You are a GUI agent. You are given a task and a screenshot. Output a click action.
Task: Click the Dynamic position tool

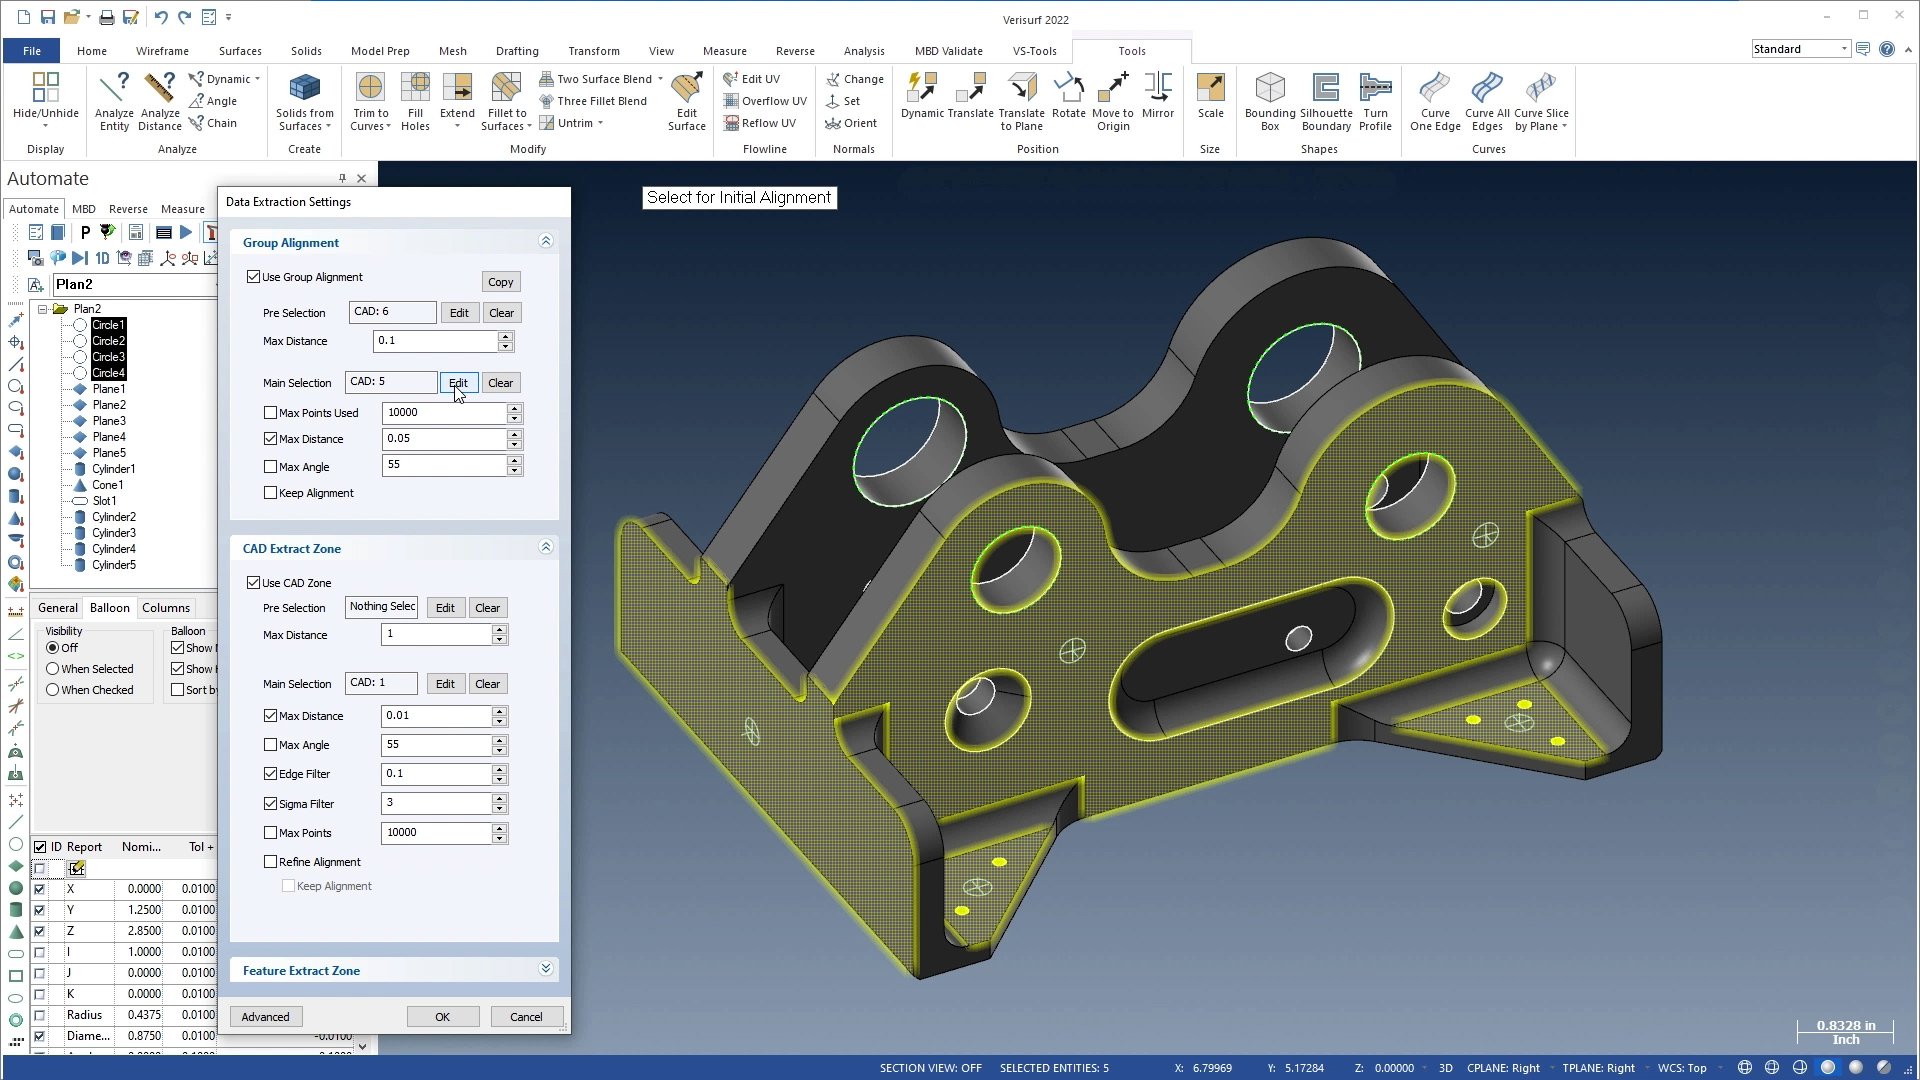[x=922, y=95]
